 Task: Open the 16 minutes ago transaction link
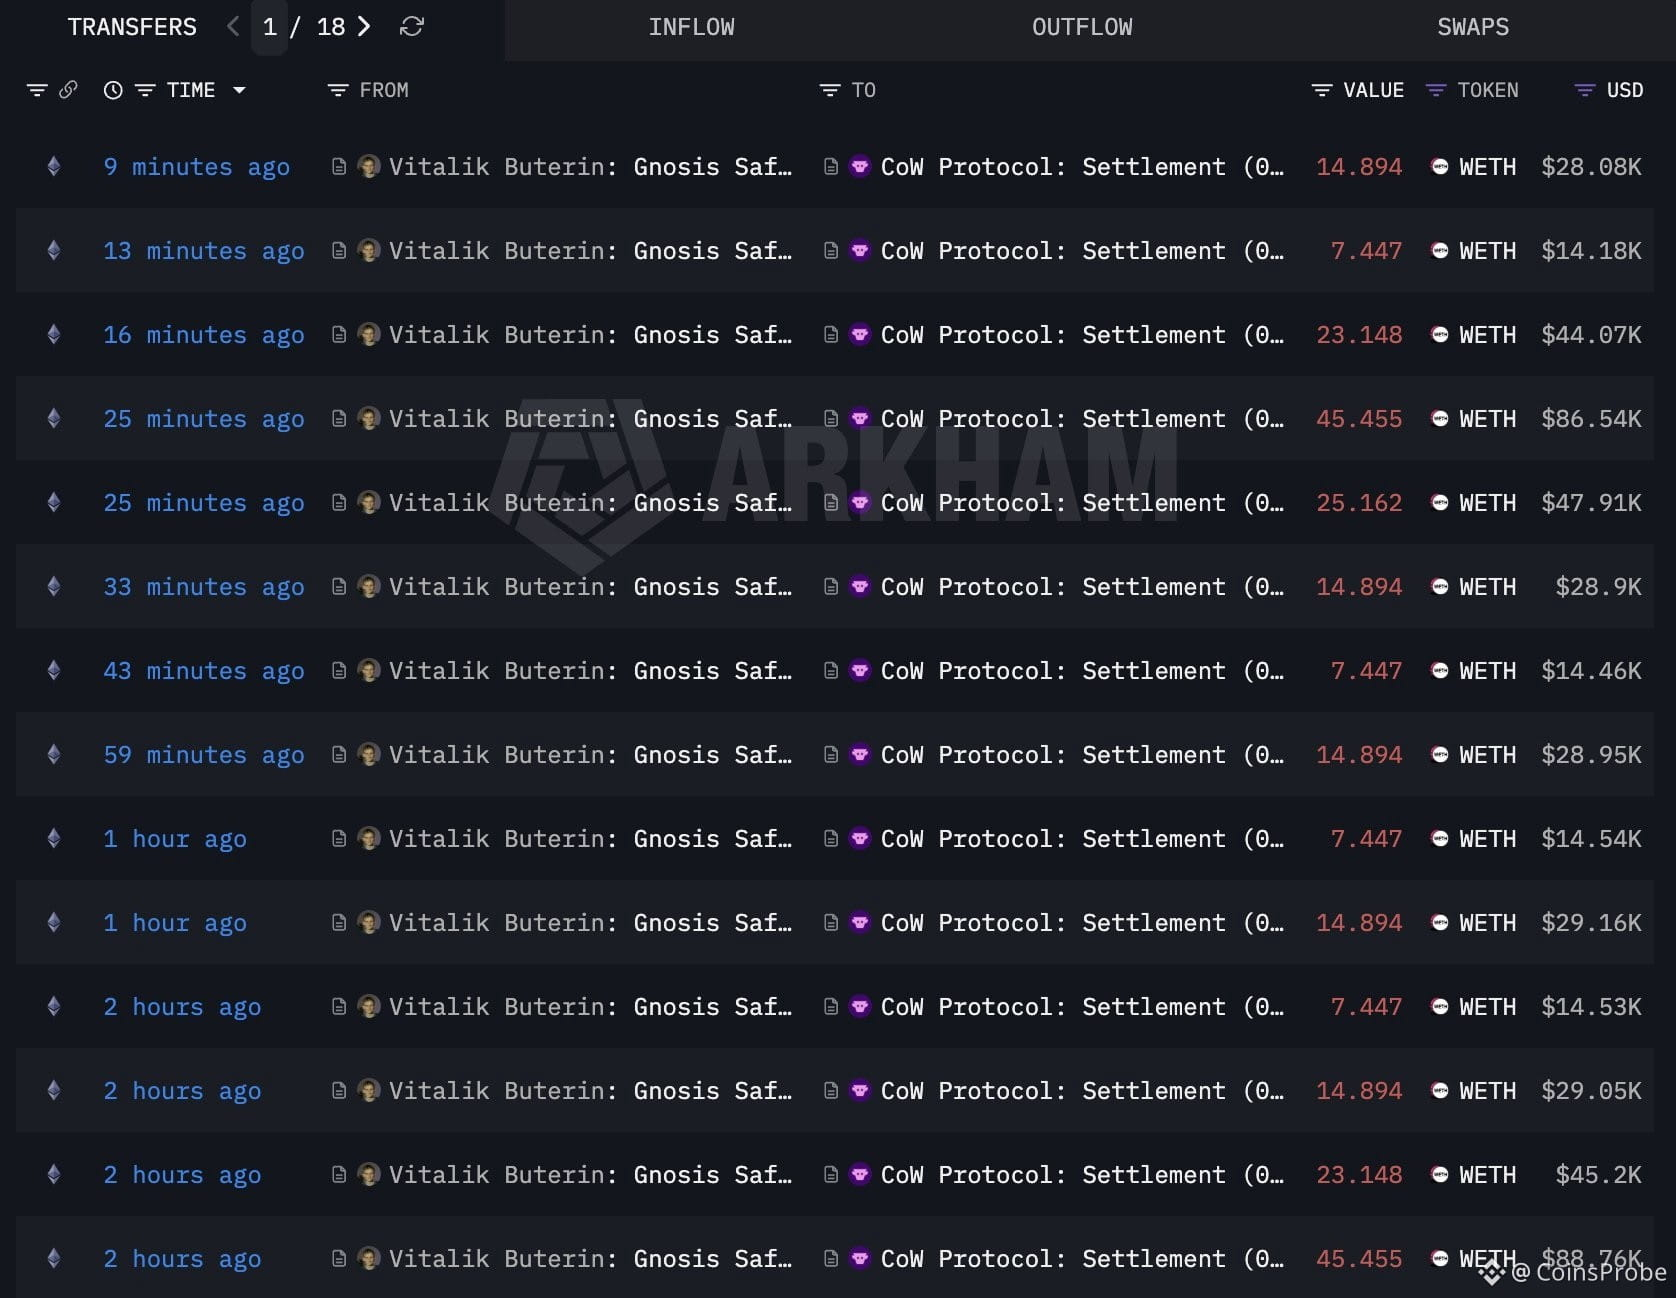(x=204, y=335)
